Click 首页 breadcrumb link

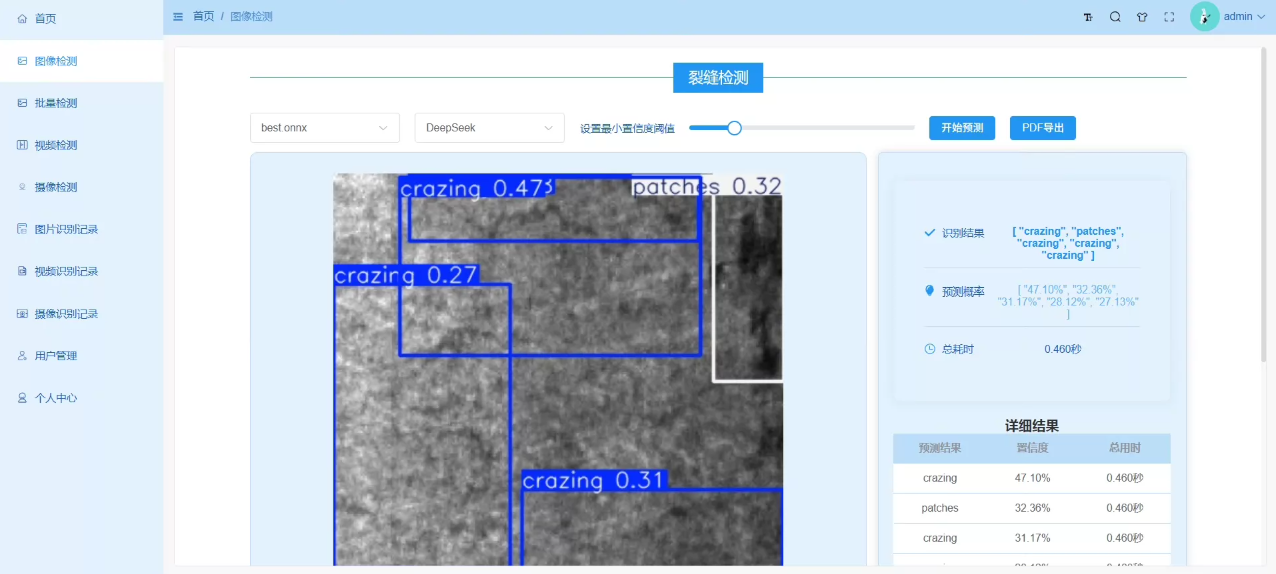(x=203, y=17)
